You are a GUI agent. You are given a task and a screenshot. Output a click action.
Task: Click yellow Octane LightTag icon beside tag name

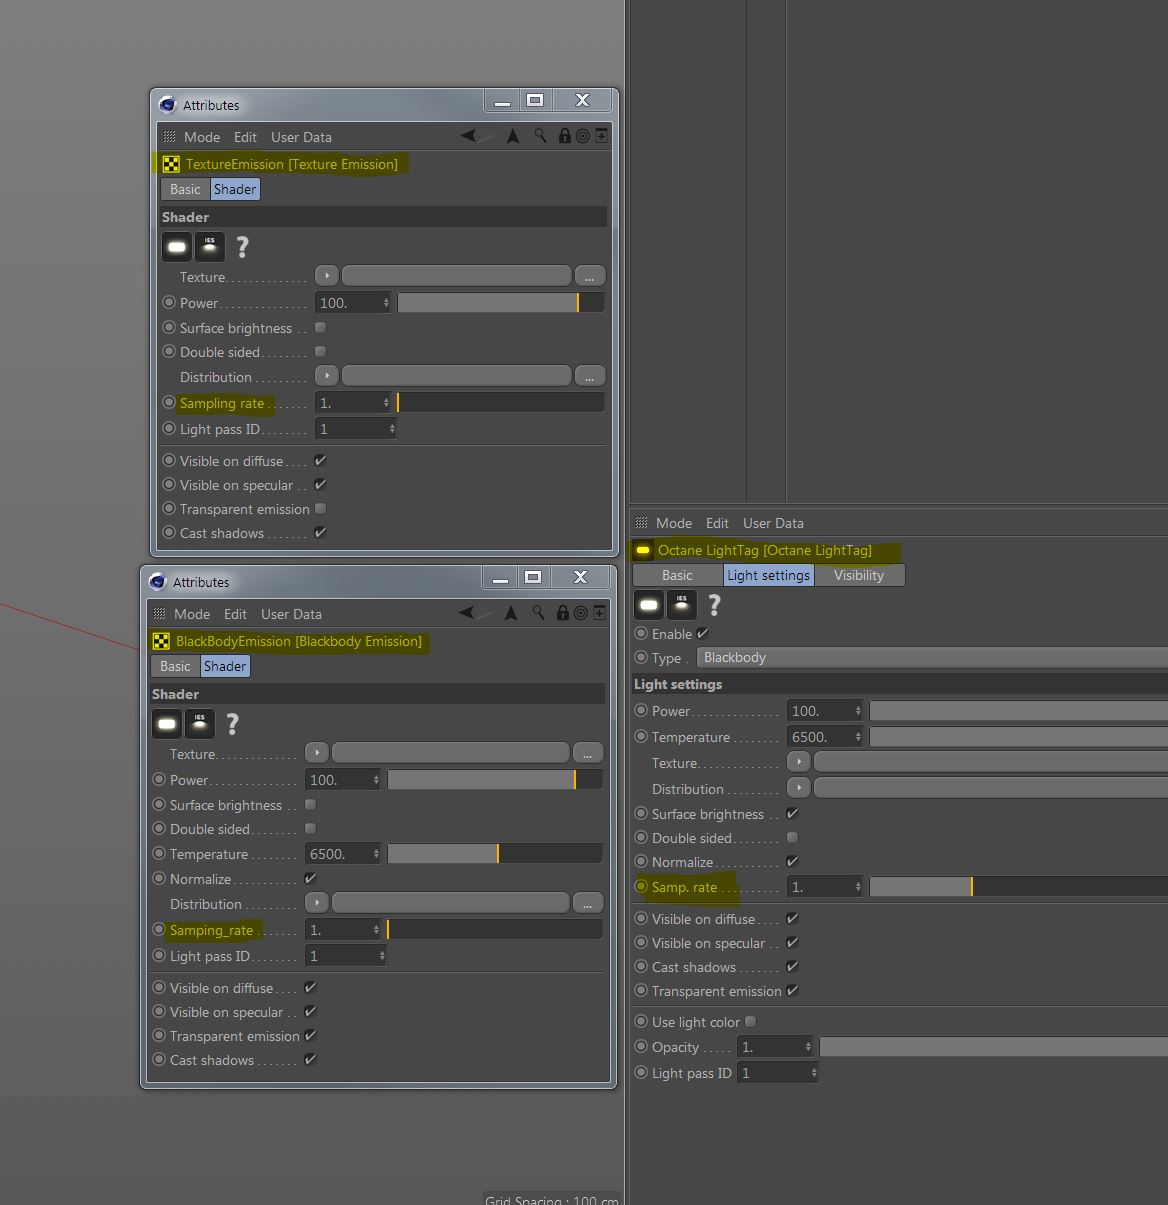pos(643,550)
